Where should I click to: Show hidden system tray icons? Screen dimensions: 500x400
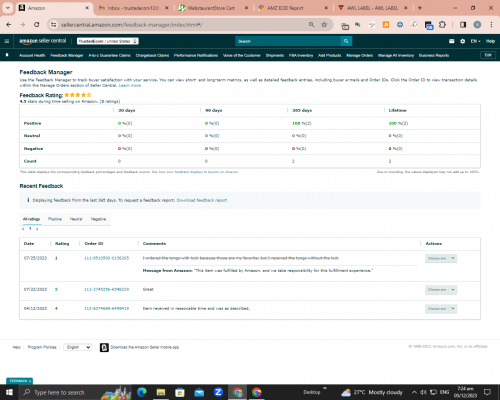click(414, 392)
